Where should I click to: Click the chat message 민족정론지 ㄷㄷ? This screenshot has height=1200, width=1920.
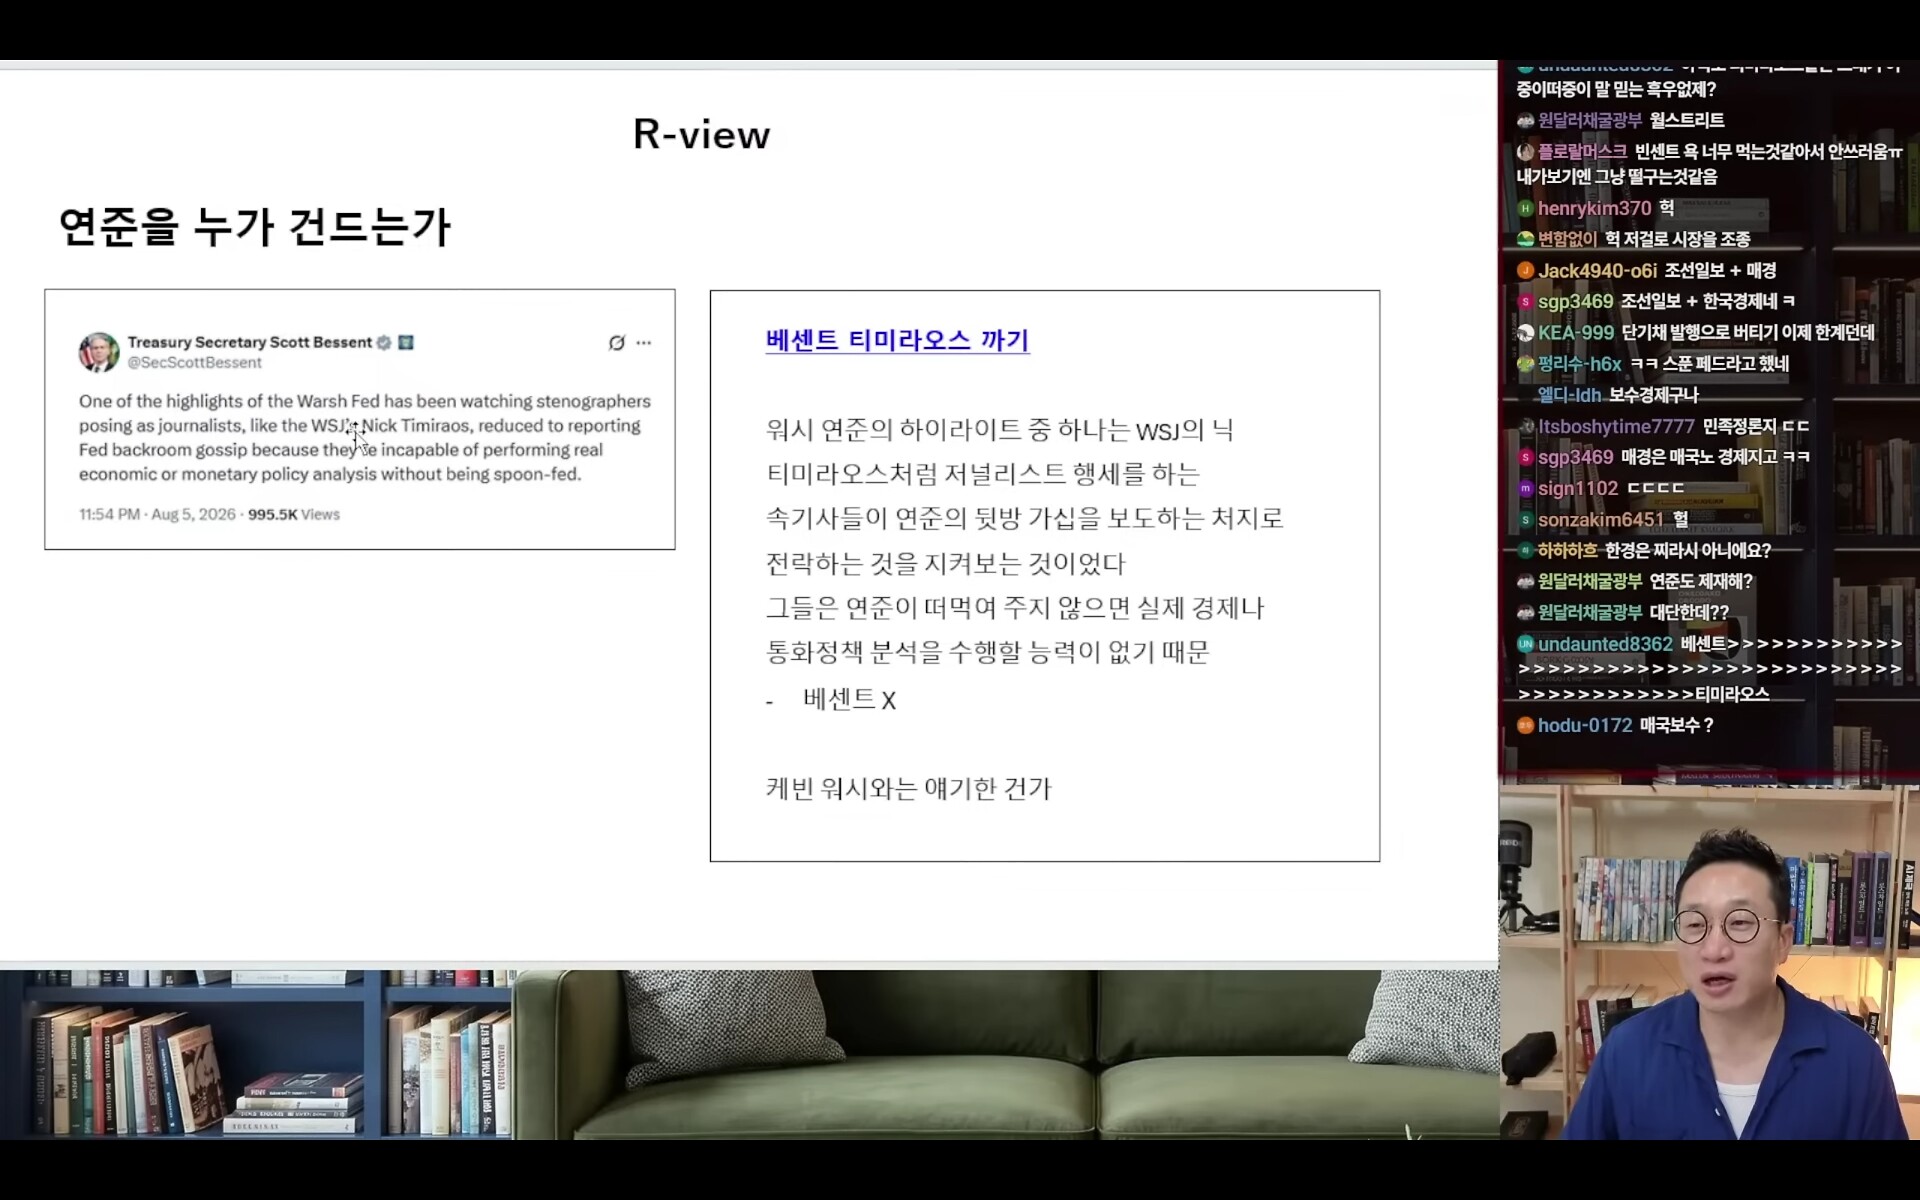pyautogui.click(x=1756, y=427)
